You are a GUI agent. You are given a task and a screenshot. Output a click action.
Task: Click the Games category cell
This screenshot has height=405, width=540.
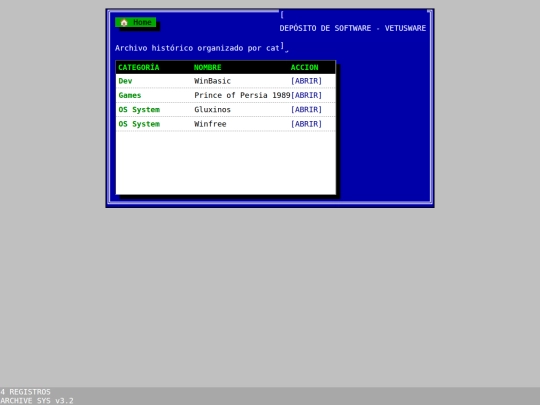tap(130, 95)
